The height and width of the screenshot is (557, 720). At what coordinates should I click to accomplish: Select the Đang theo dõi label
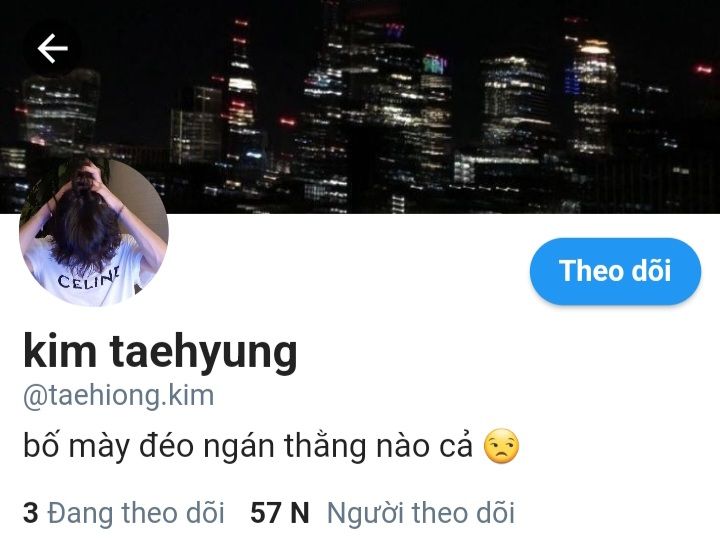click(x=136, y=513)
